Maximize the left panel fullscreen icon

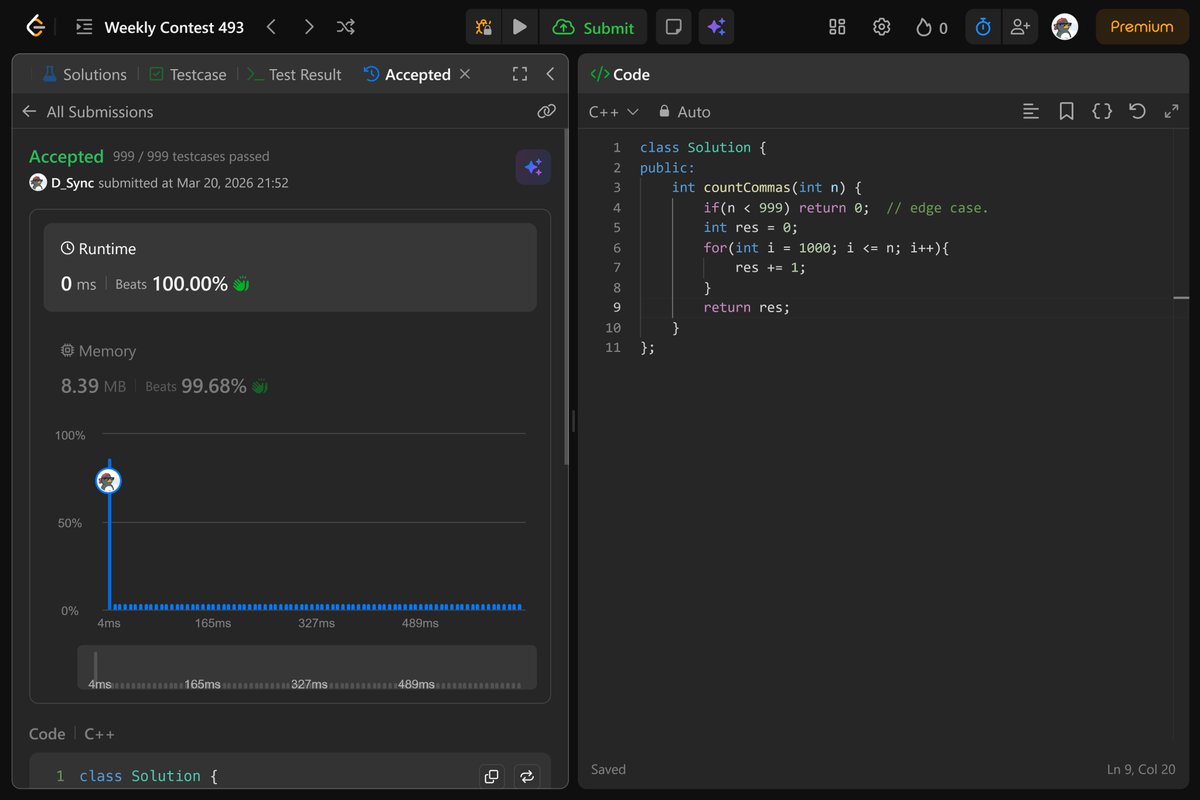[519, 74]
